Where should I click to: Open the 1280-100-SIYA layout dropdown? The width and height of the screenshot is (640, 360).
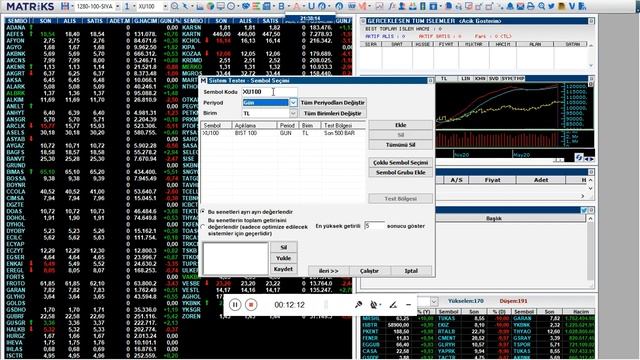click(x=118, y=7)
